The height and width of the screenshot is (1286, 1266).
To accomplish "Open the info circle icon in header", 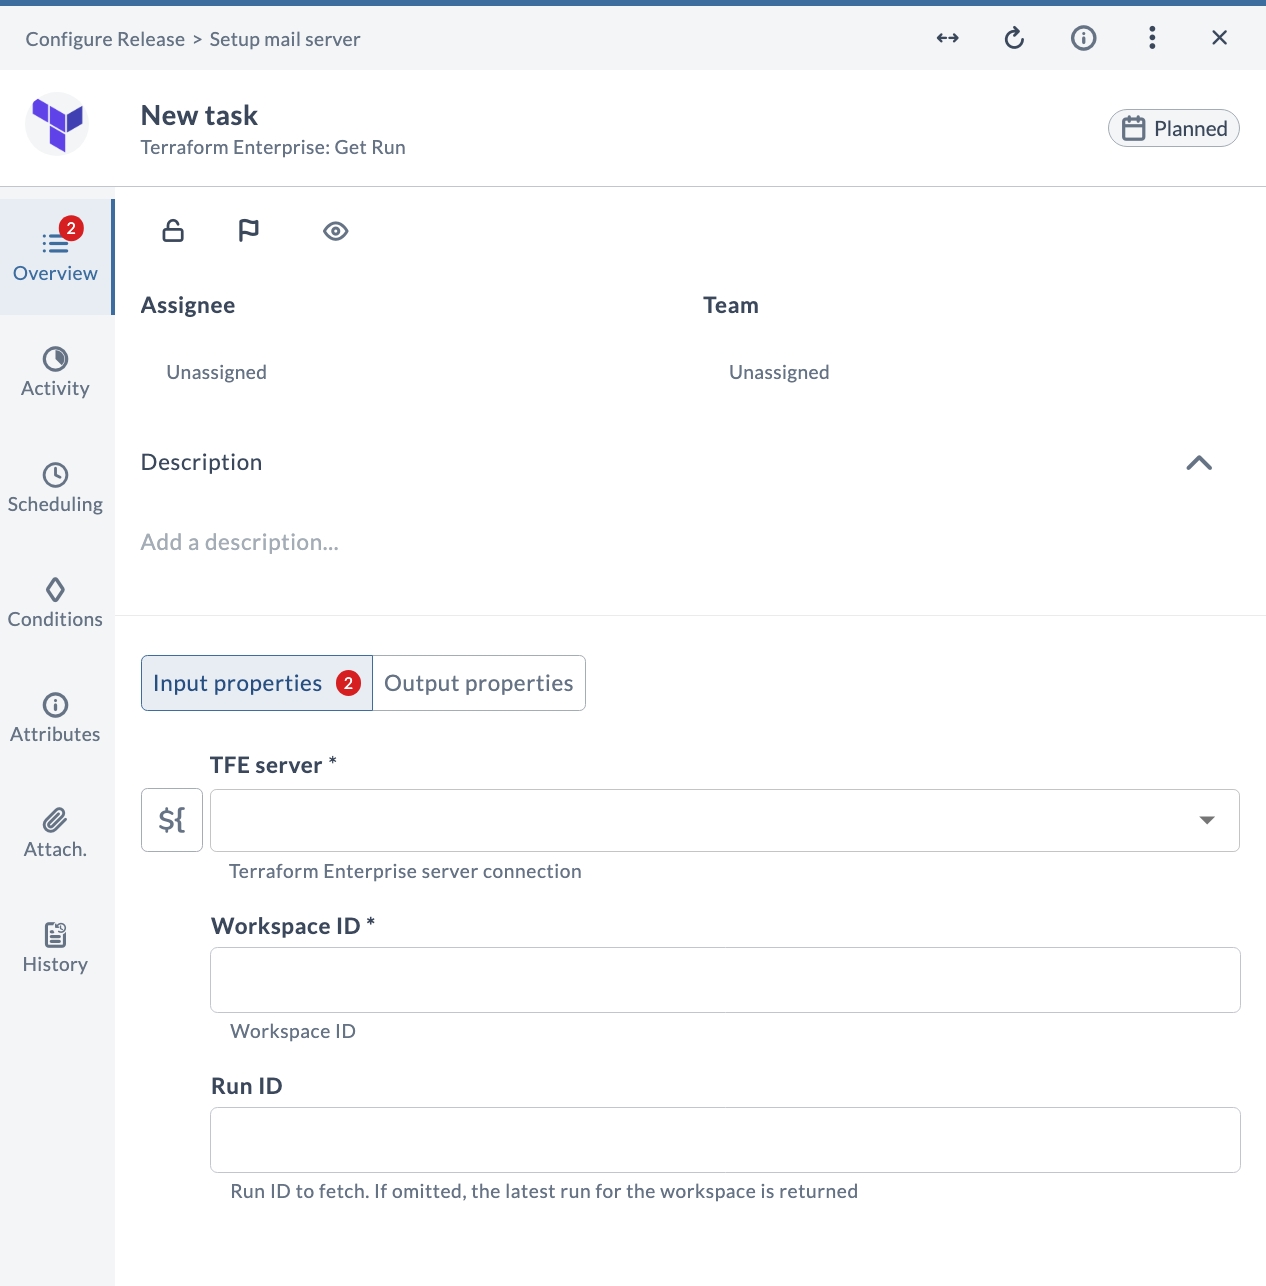I will (1083, 38).
